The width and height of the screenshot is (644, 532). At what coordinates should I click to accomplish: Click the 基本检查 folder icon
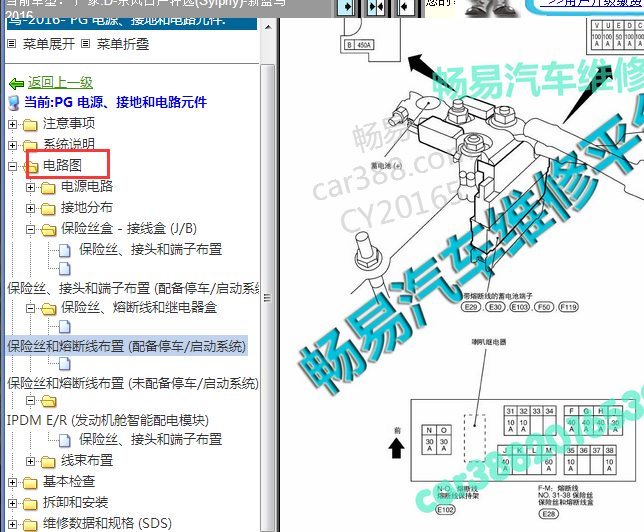click(30, 483)
